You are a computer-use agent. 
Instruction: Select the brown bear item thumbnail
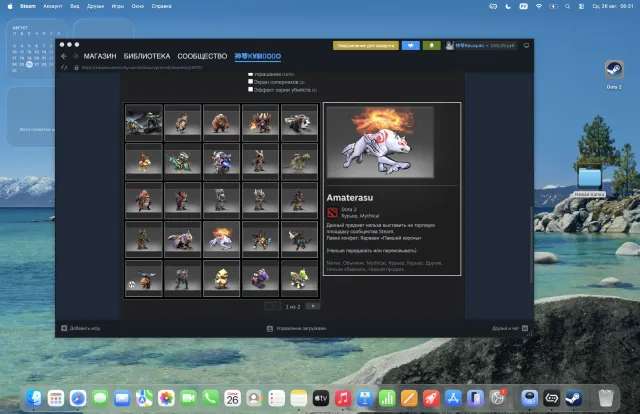pos(222,122)
